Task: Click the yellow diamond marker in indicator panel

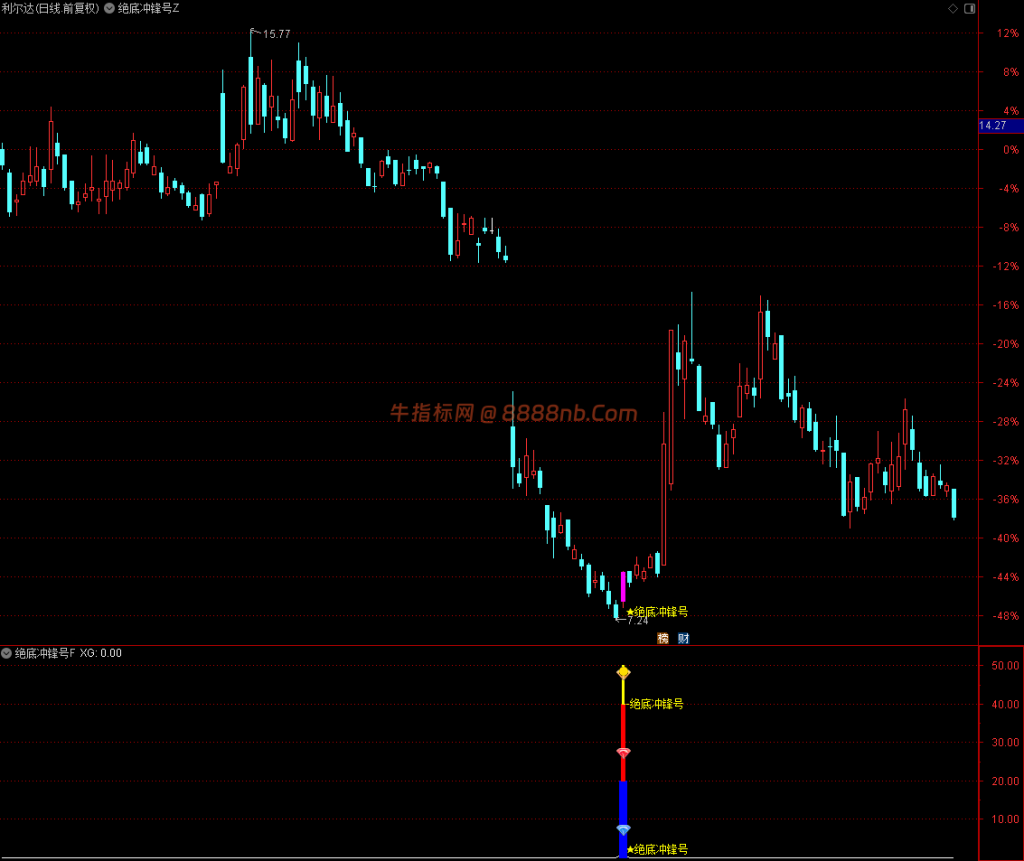Action: pyautogui.click(x=624, y=672)
